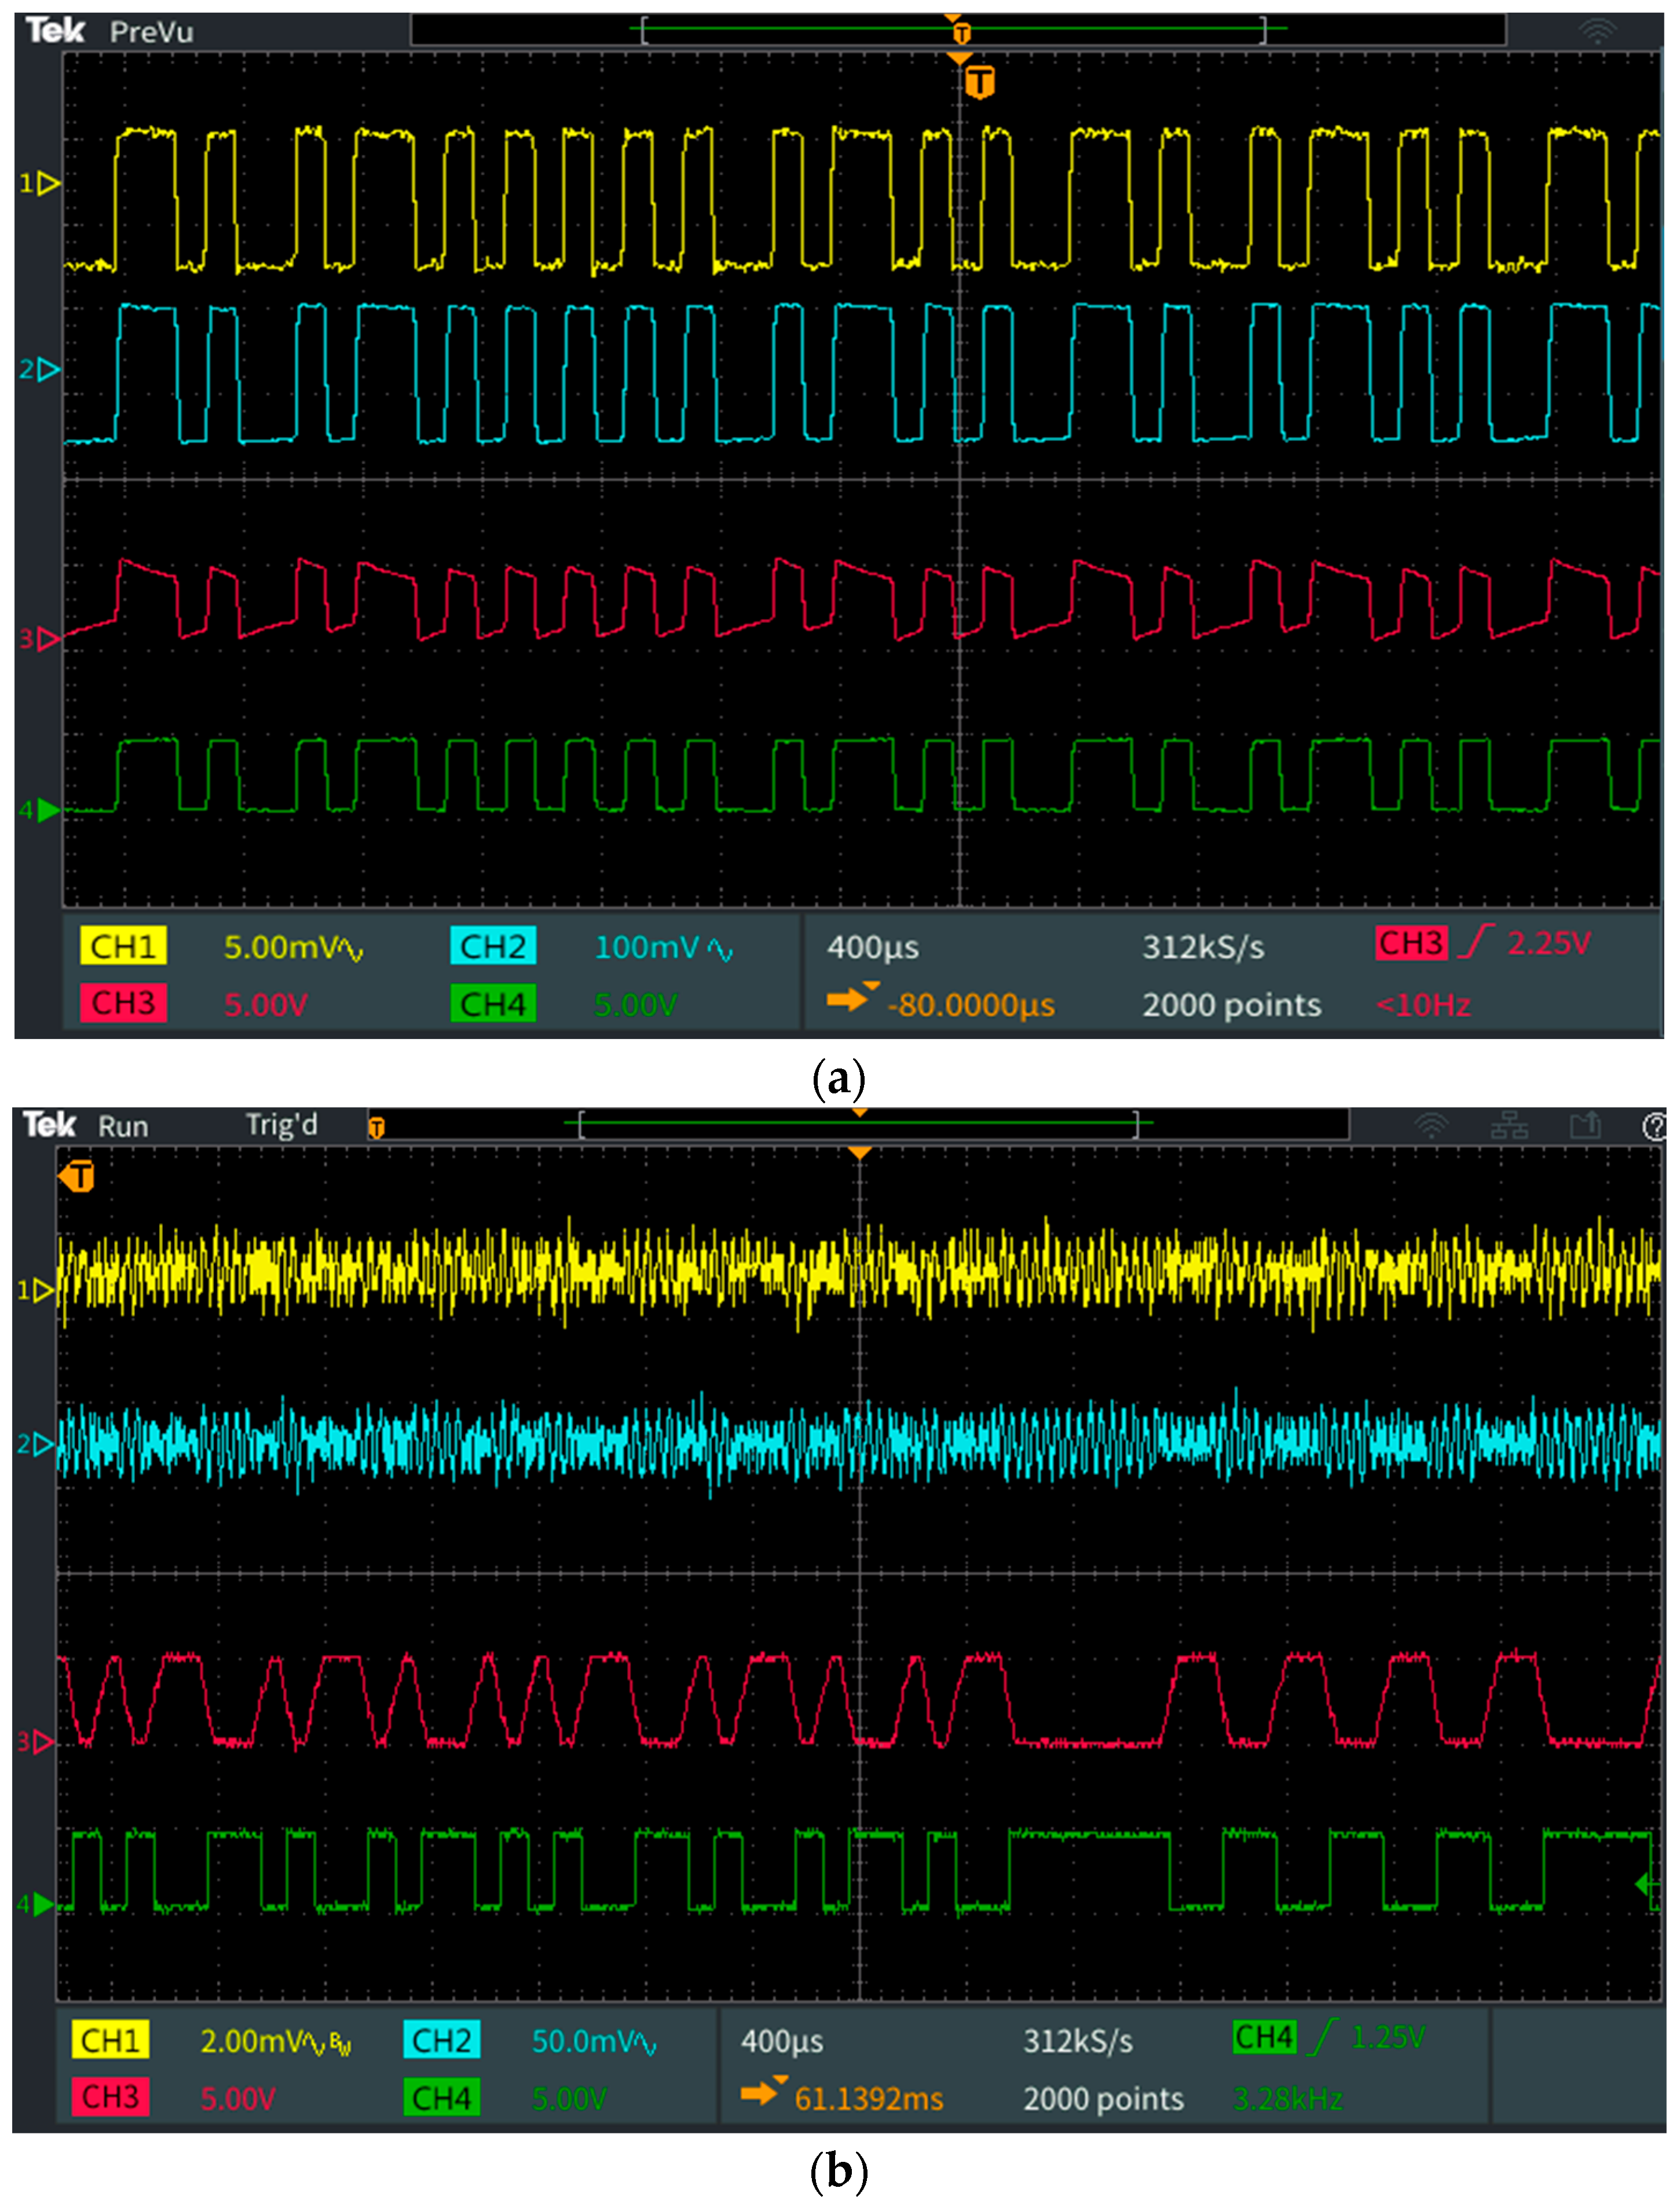The width and height of the screenshot is (1680, 2203).
Task: Click 61.1392ms position readout
Action: coord(869,2098)
